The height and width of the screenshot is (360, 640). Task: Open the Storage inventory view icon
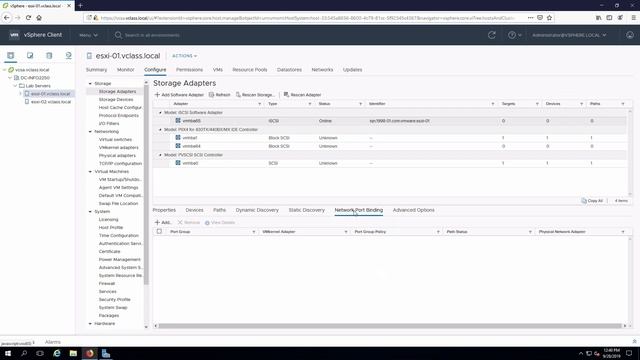click(49, 56)
